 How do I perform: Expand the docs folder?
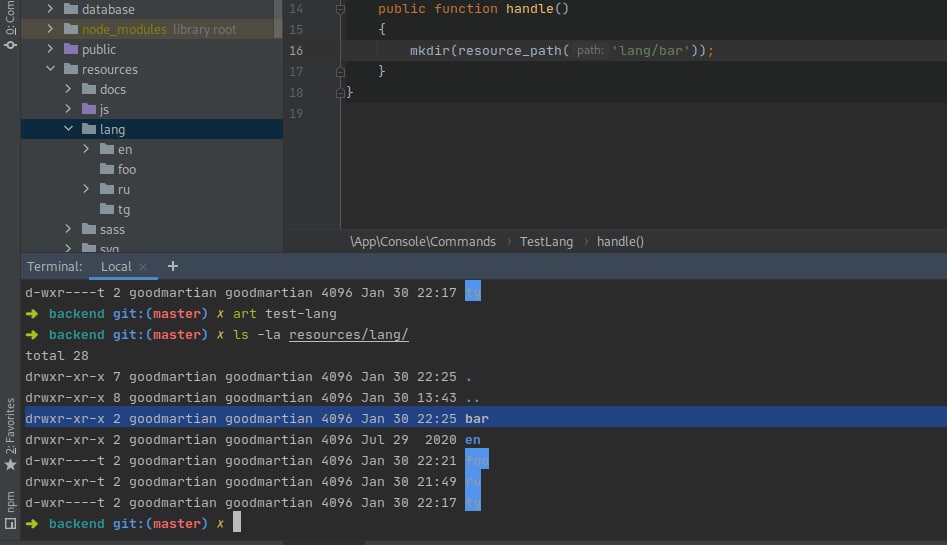pyautogui.click(x=68, y=89)
